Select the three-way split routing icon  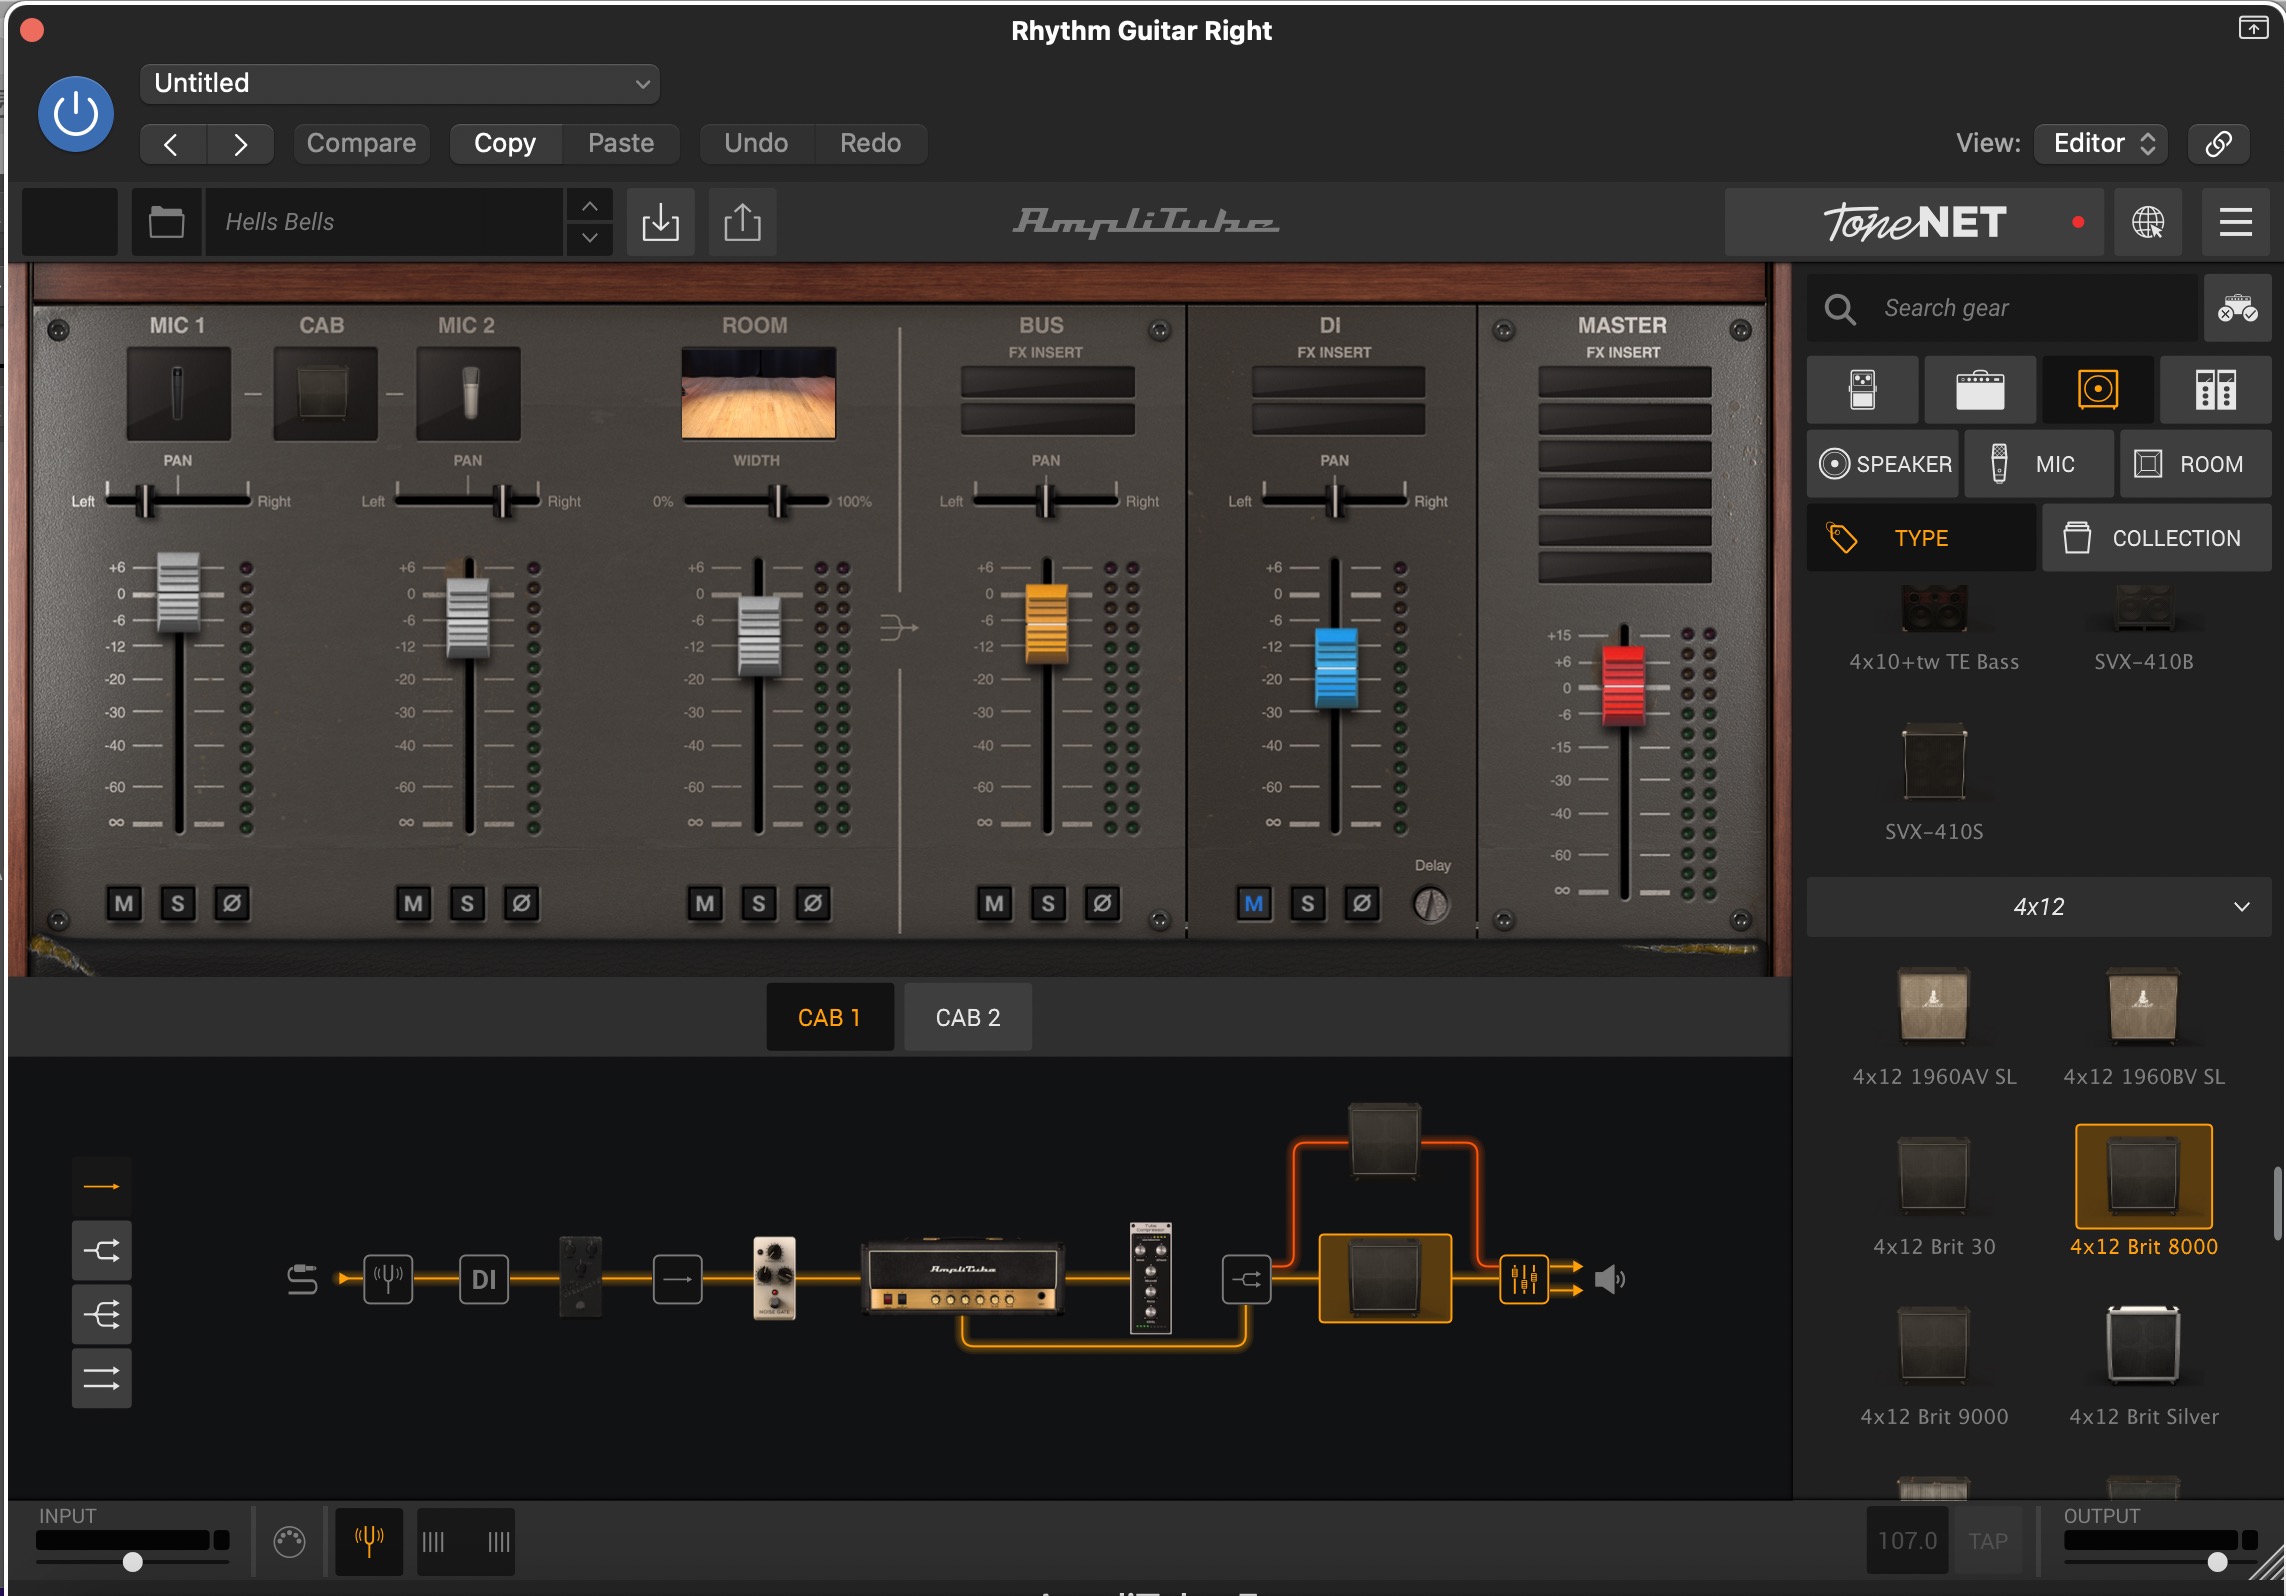(x=101, y=1314)
